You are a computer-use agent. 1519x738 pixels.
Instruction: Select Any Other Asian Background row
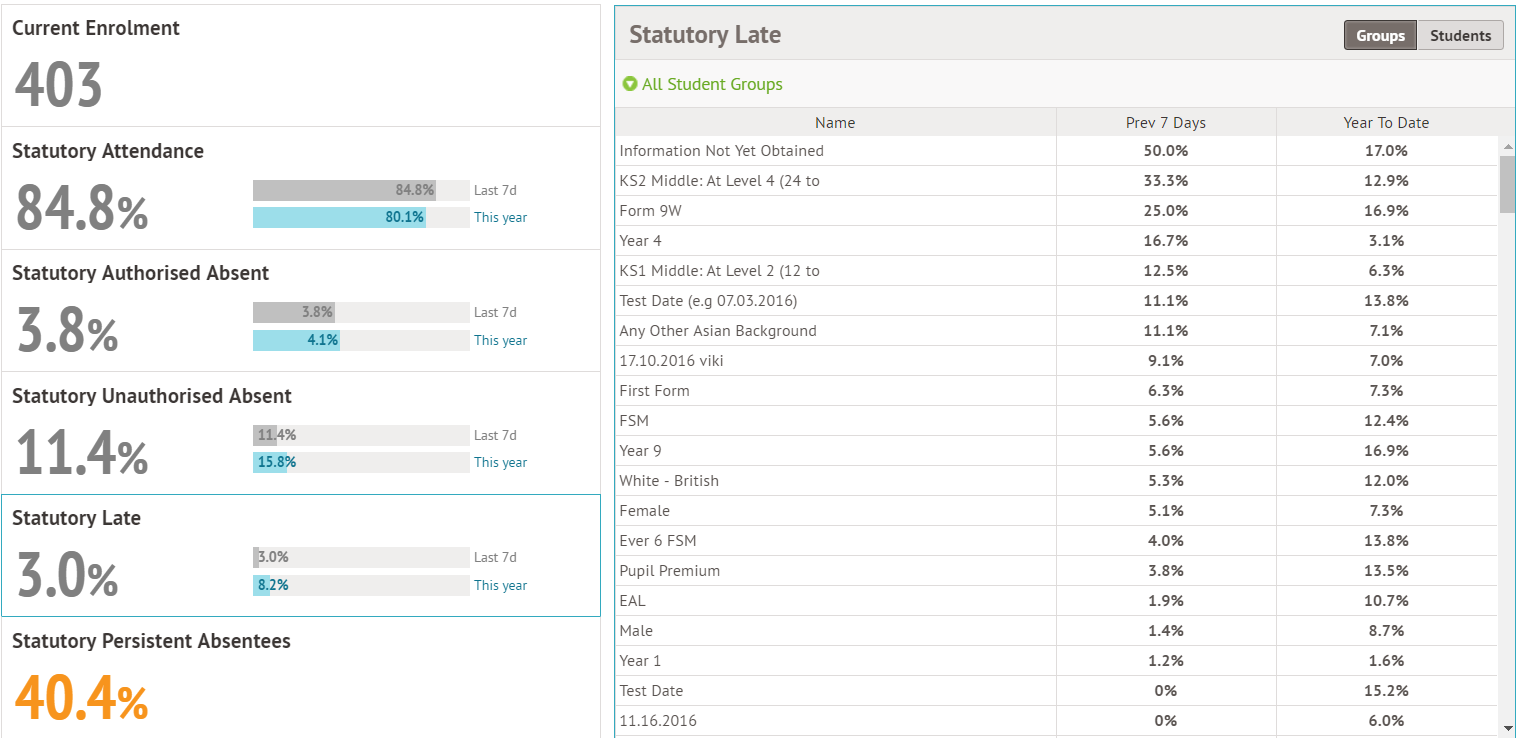[1056, 331]
